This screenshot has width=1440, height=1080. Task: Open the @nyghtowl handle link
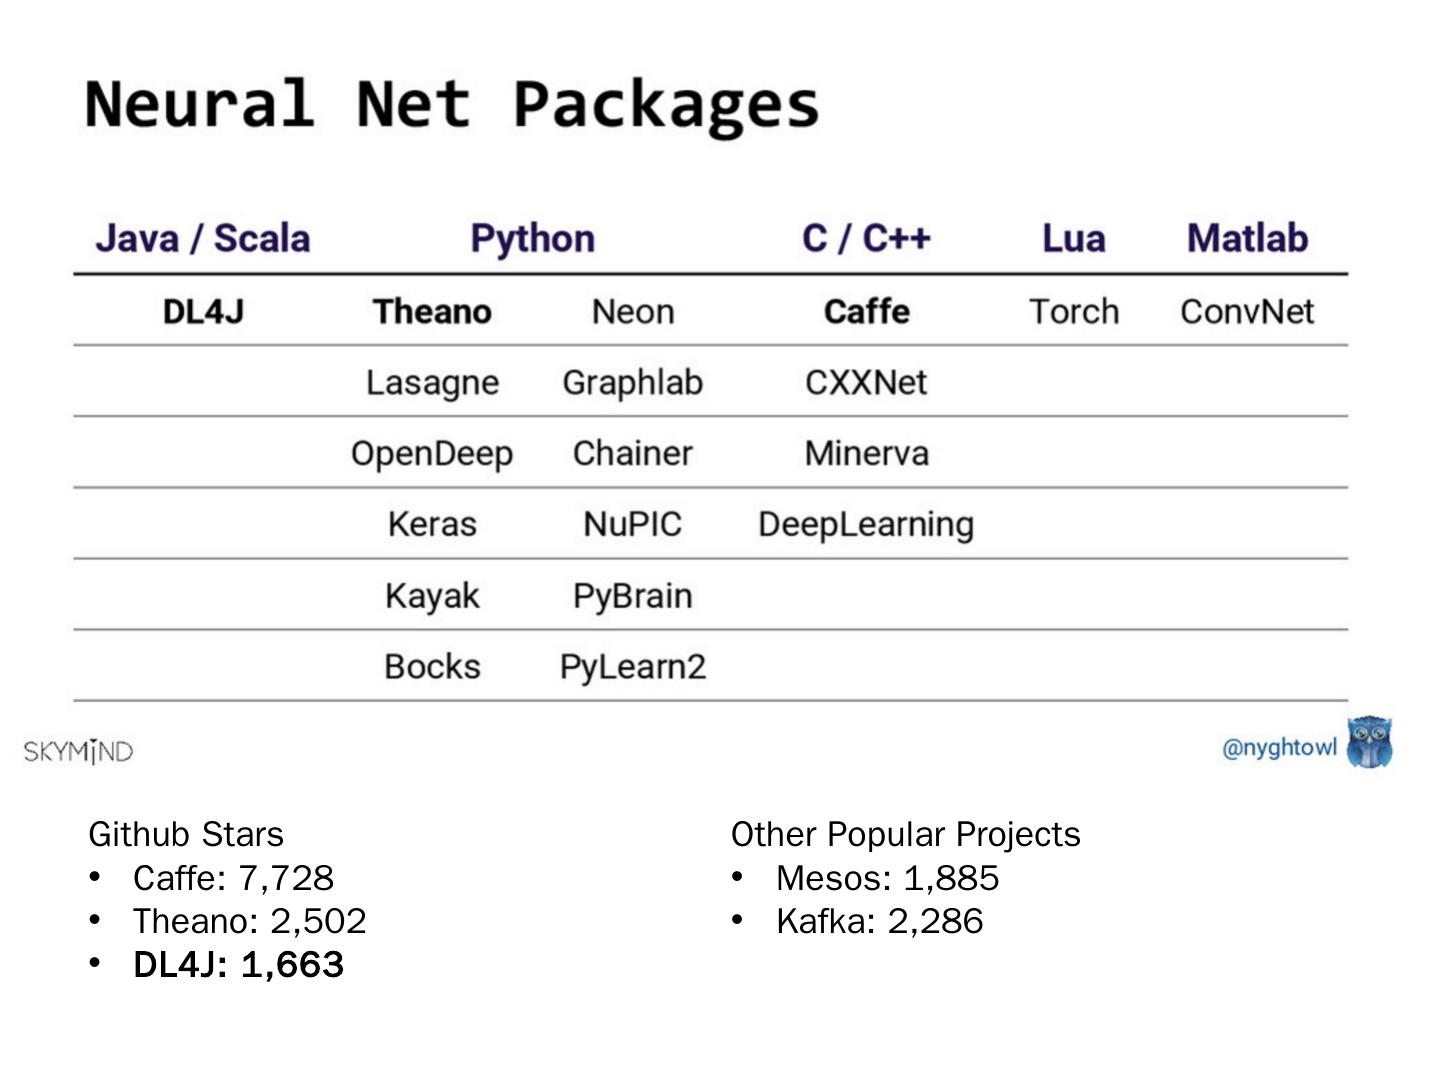pyautogui.click(x=1279, y=747)
